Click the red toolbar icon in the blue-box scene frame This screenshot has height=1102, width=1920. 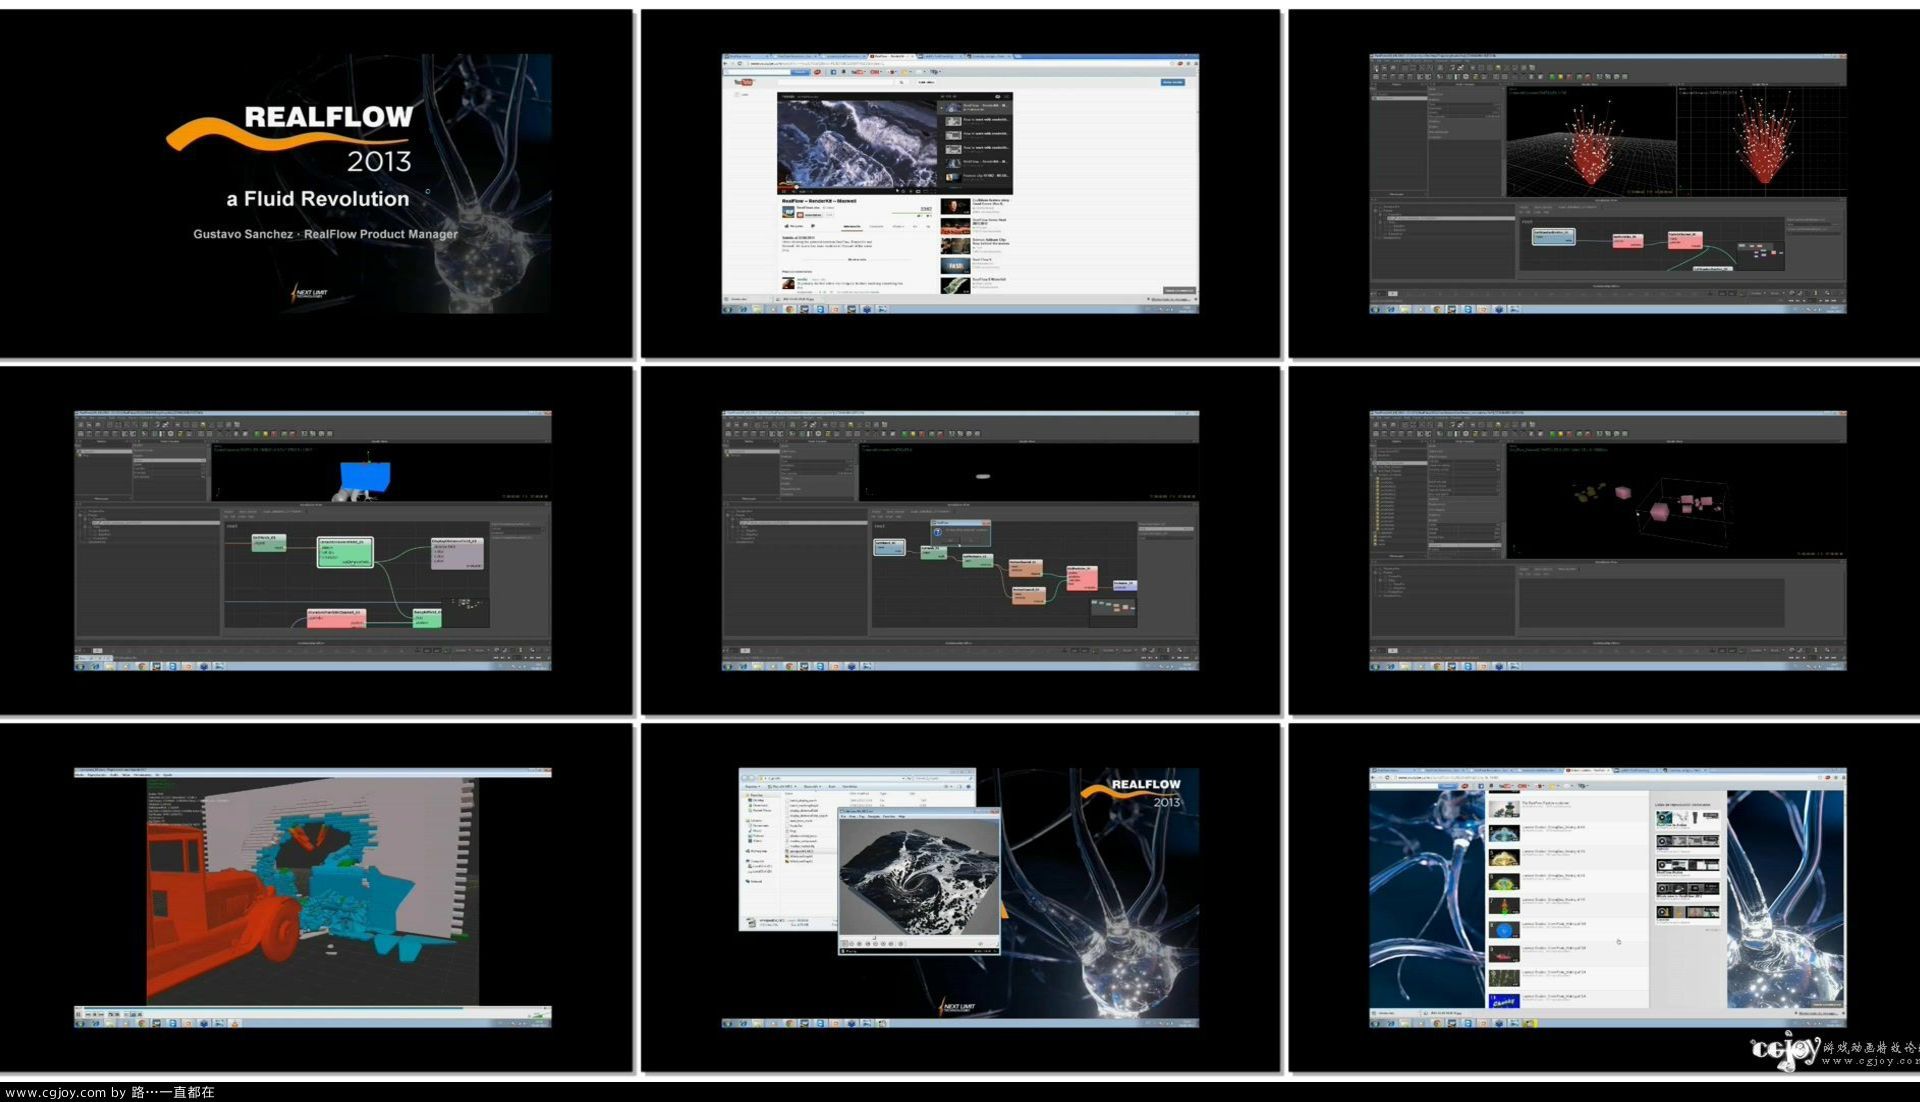pyautogui.click(x=274, y=434)
